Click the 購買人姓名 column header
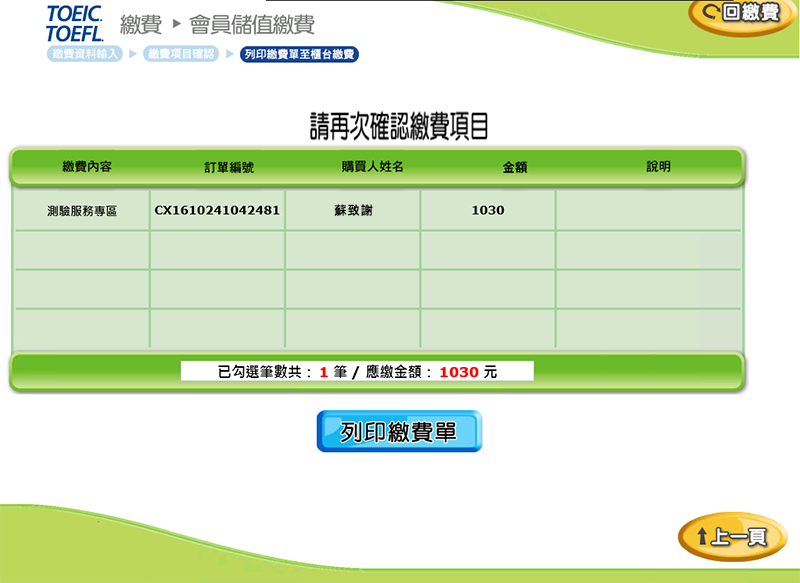Image resolution: width=800 pixels, height=583 pixels. tap(372, 167)
